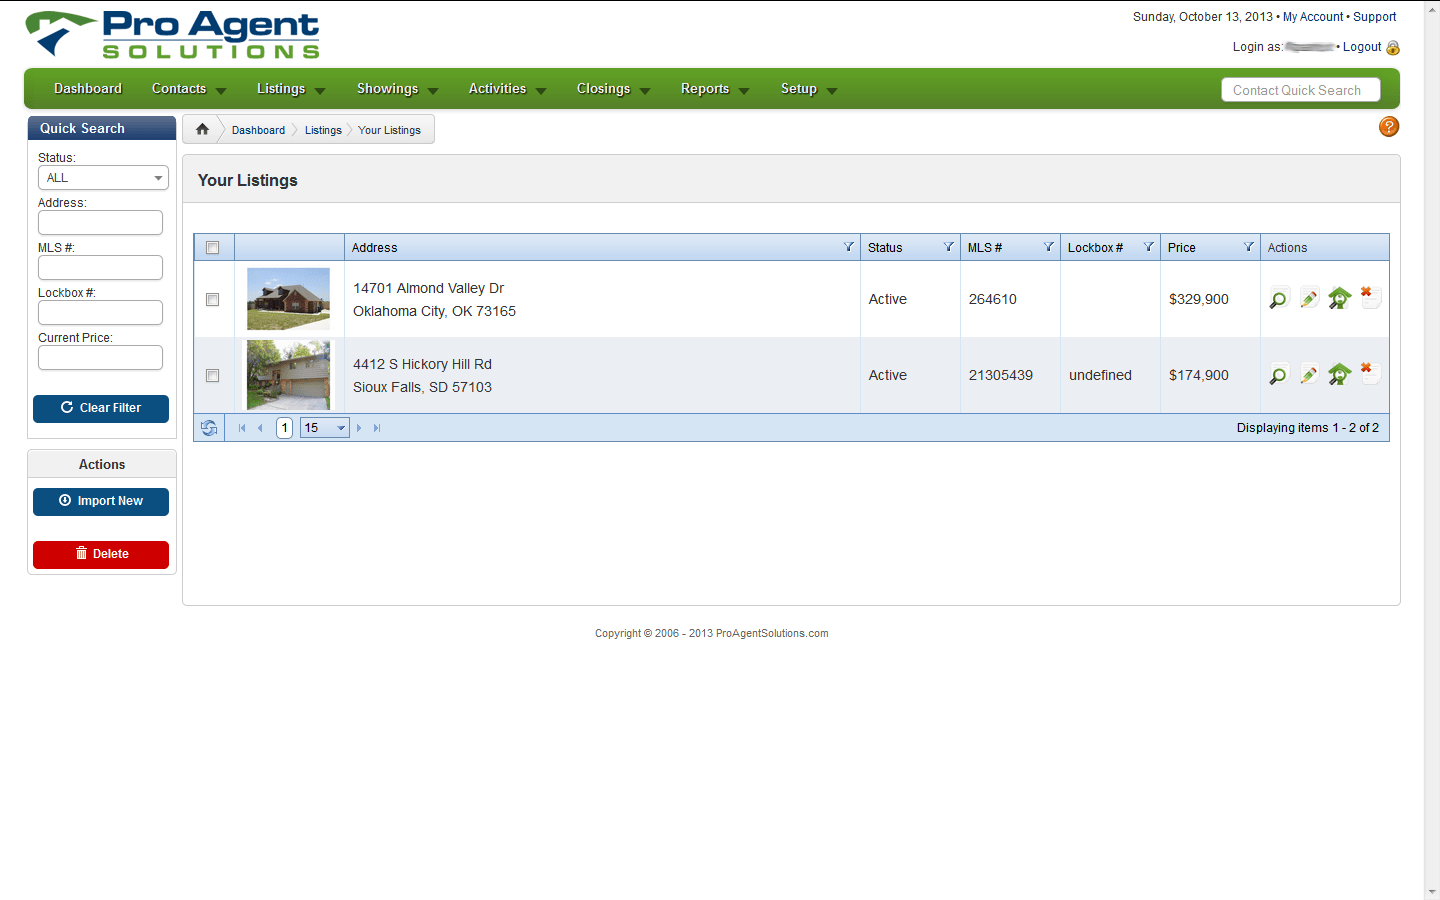Expand the Showings menu chevron
This screenshot has width=1440, height=900.
pyautogui.click(x=433, y=90)
